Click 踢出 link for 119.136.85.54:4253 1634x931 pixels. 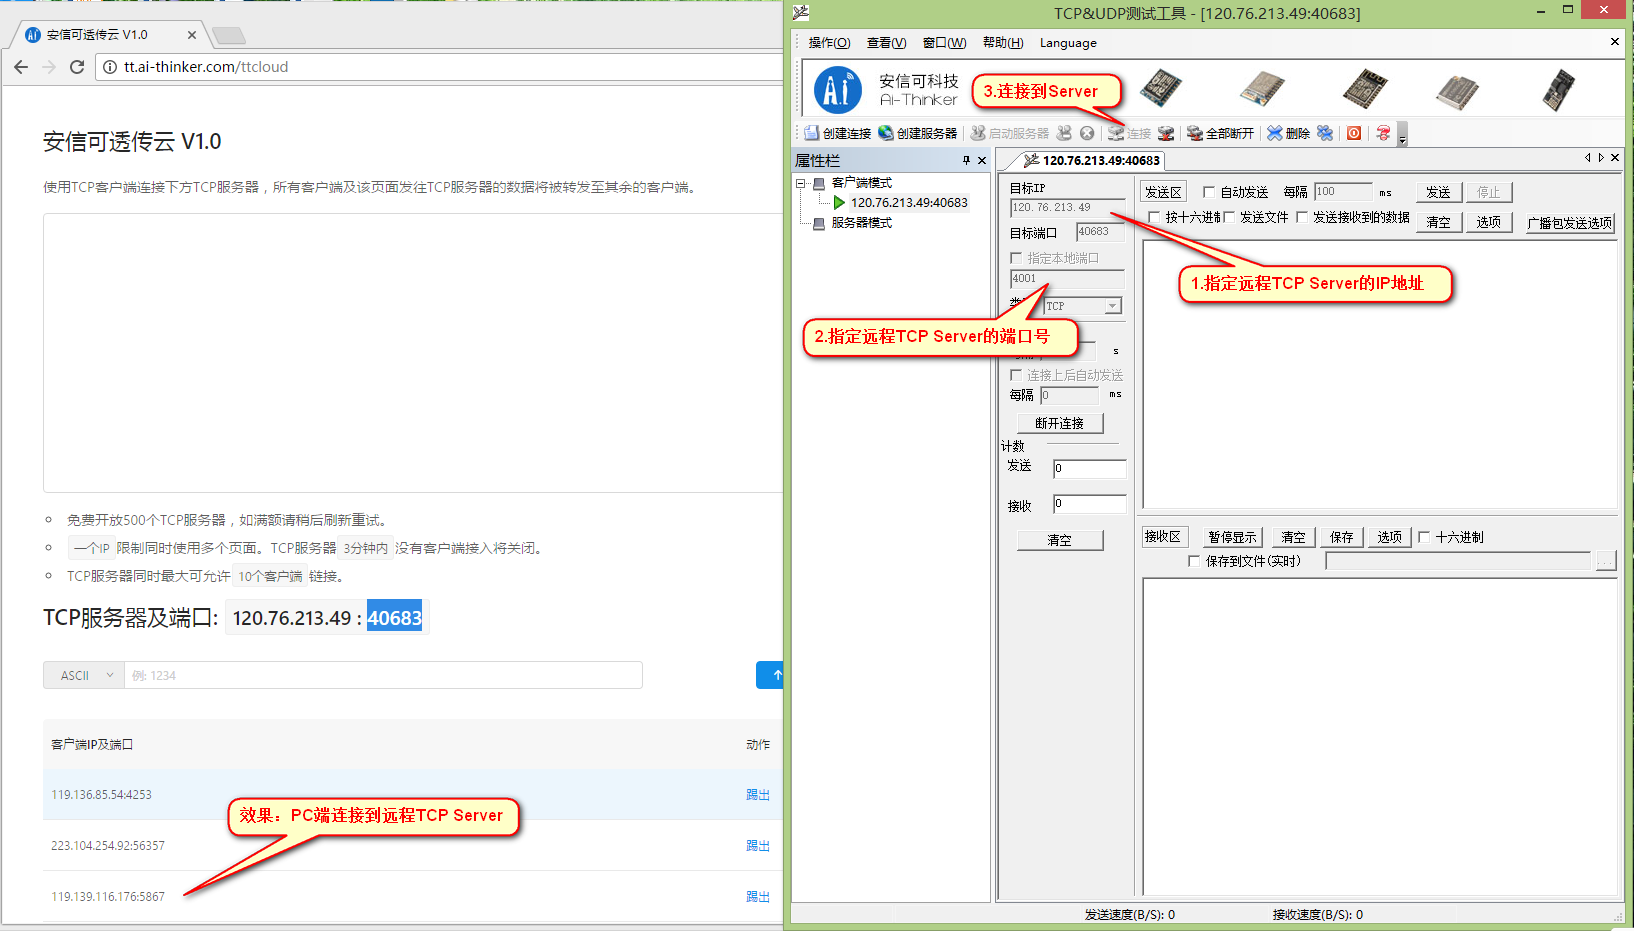(x=758, y=795)
